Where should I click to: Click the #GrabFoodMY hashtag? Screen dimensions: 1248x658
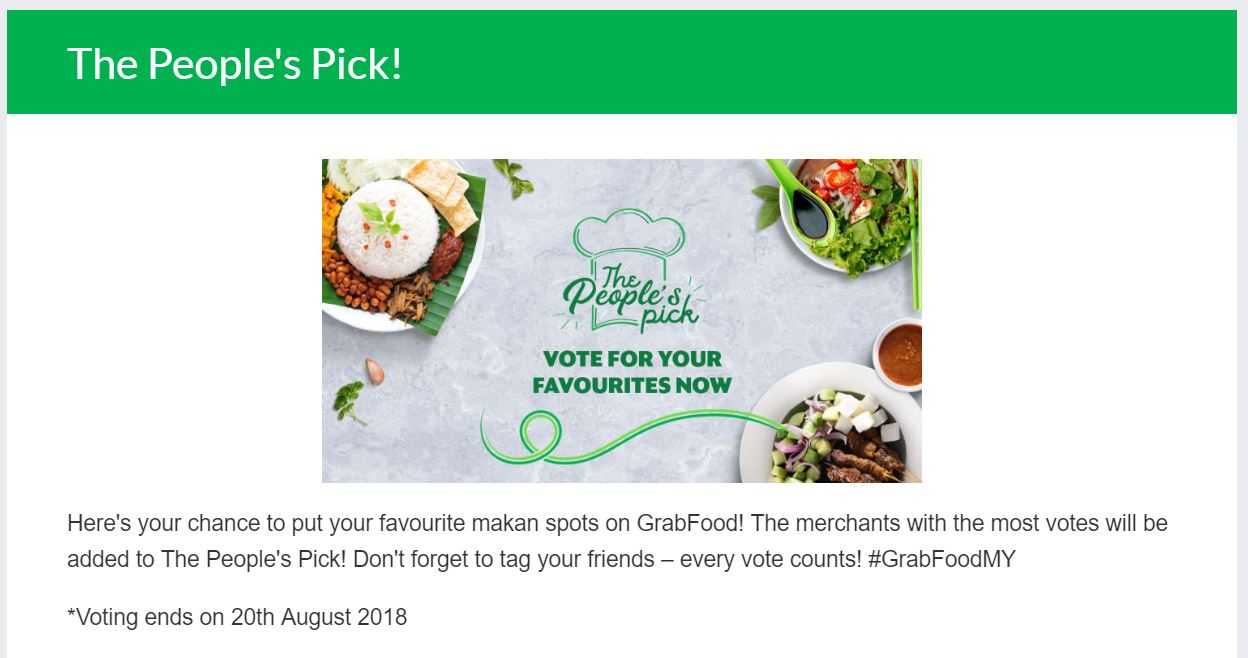click(x=941, y=559)
